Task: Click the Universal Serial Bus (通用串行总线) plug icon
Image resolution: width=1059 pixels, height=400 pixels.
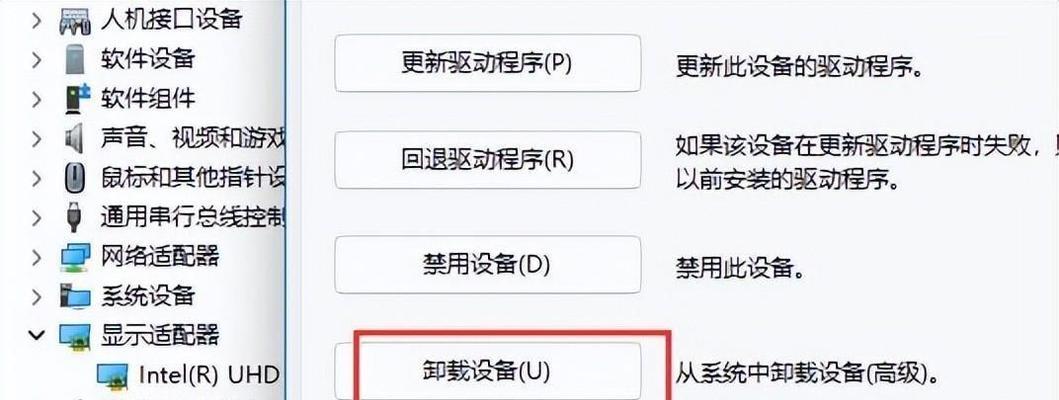Action: (75, 216)
